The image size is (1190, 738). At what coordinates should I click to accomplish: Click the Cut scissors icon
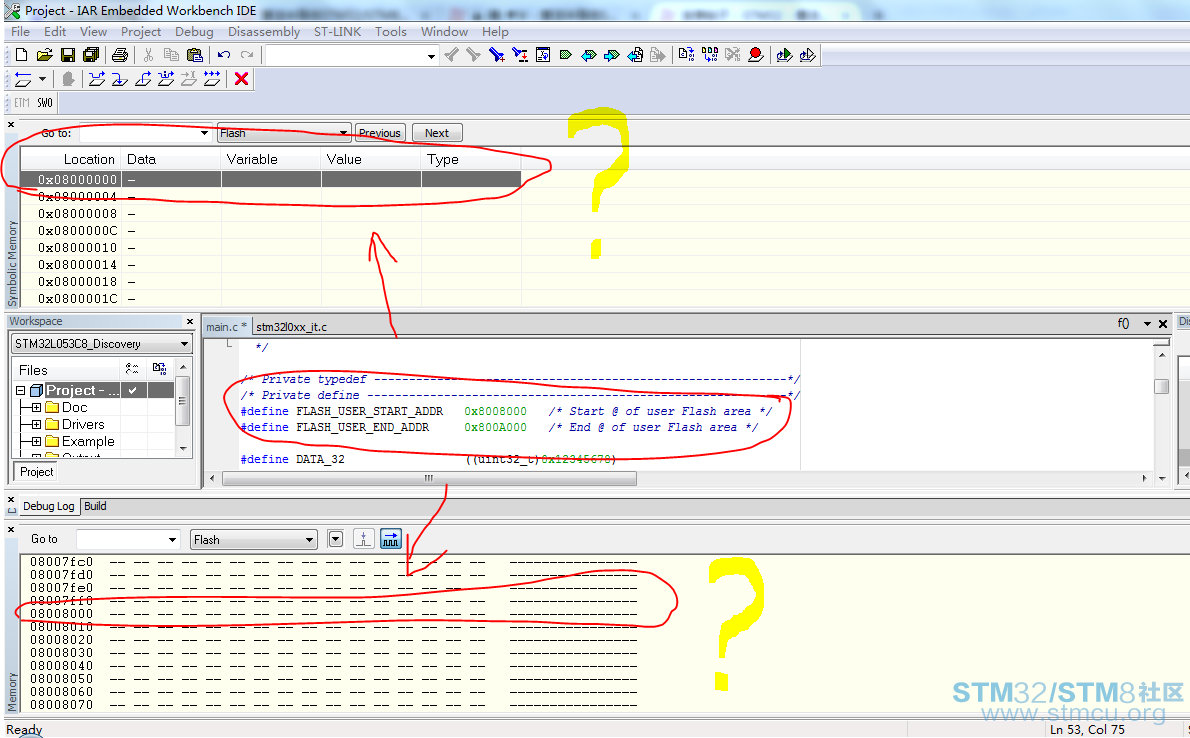coord(149,55)
